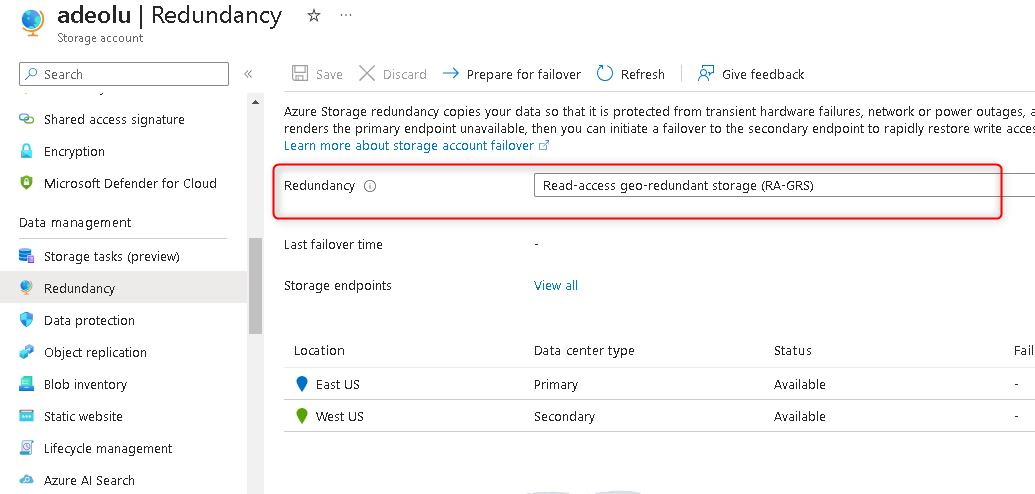Click the Redundancy info icon
The width and height of the screenshot is (1035, 494).
tap(370, 186)
